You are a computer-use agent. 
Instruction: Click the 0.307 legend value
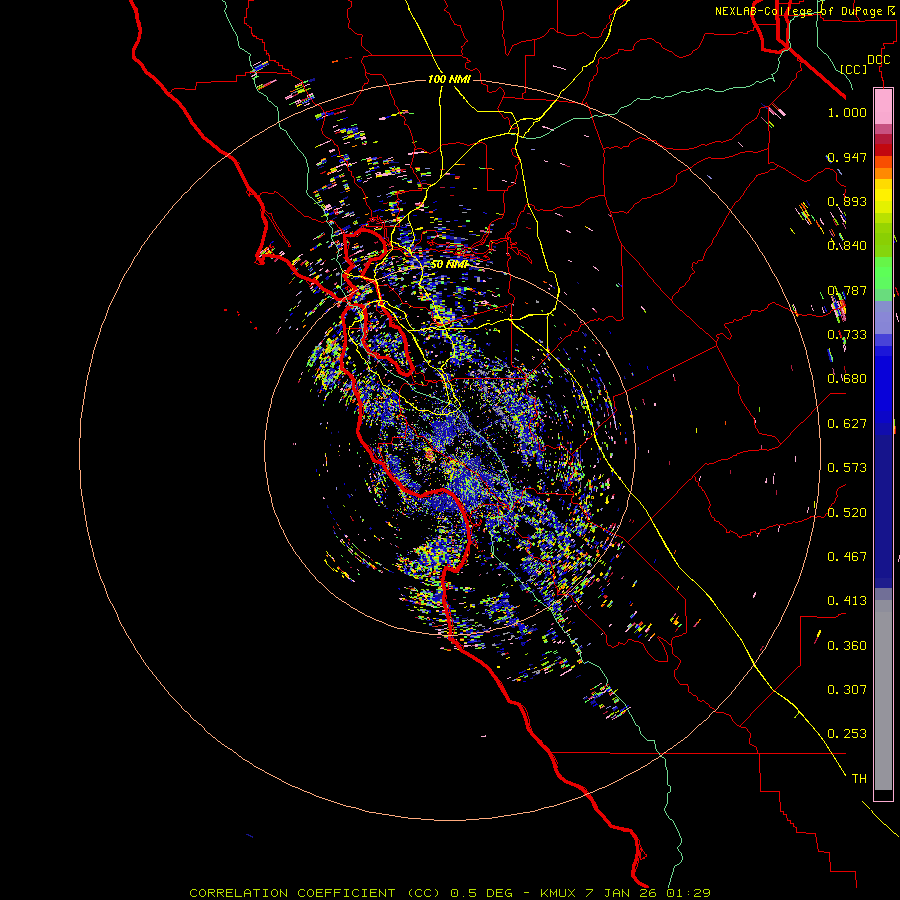coord(847,689)
